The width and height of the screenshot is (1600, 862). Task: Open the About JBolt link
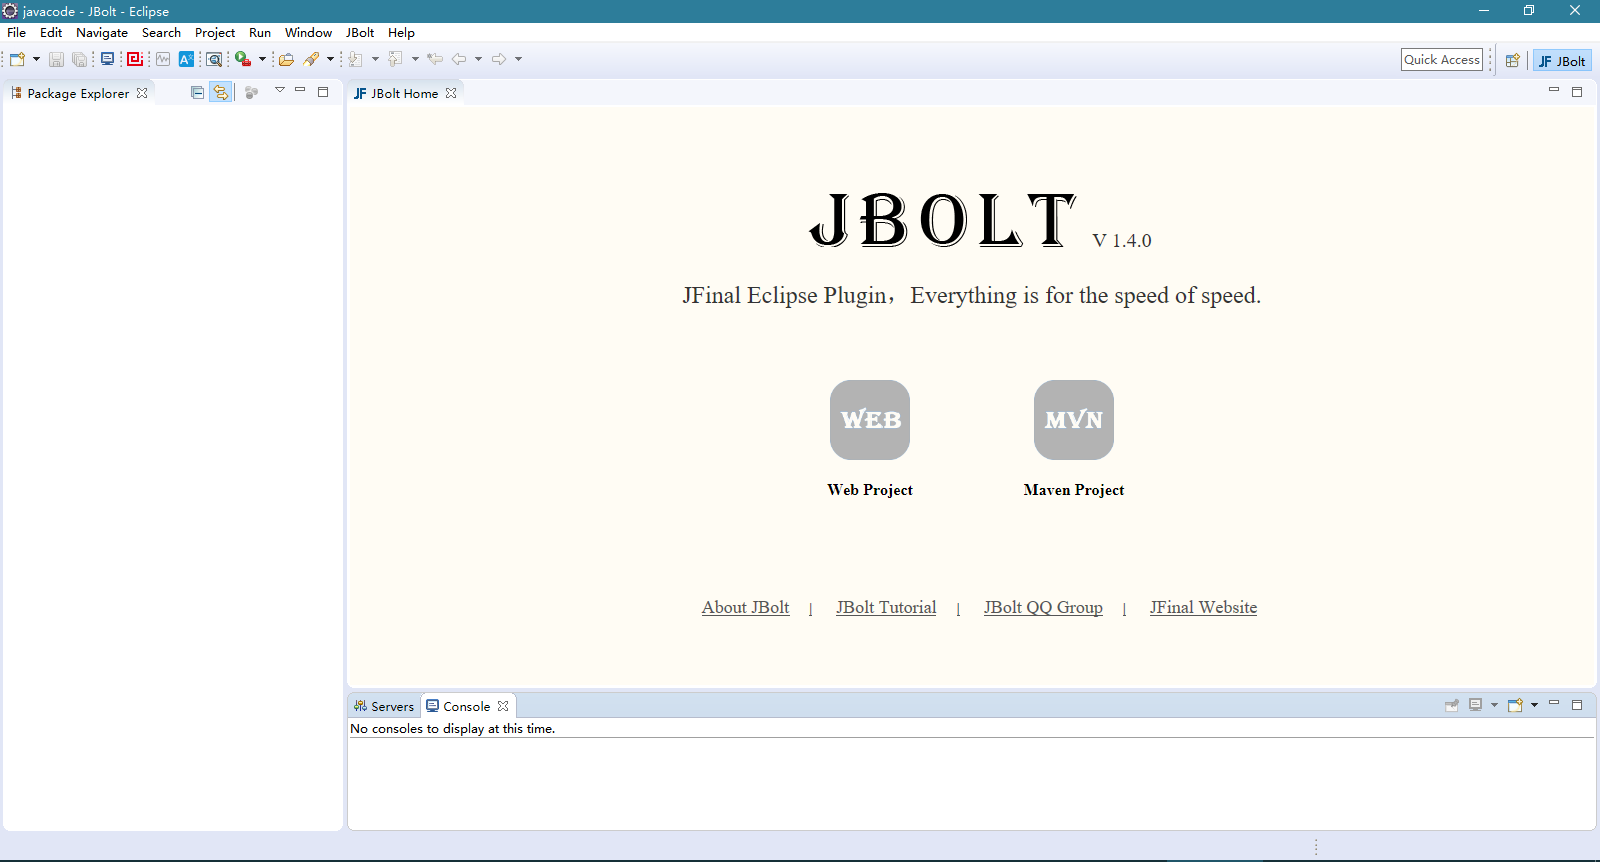[x=745, y=607]
